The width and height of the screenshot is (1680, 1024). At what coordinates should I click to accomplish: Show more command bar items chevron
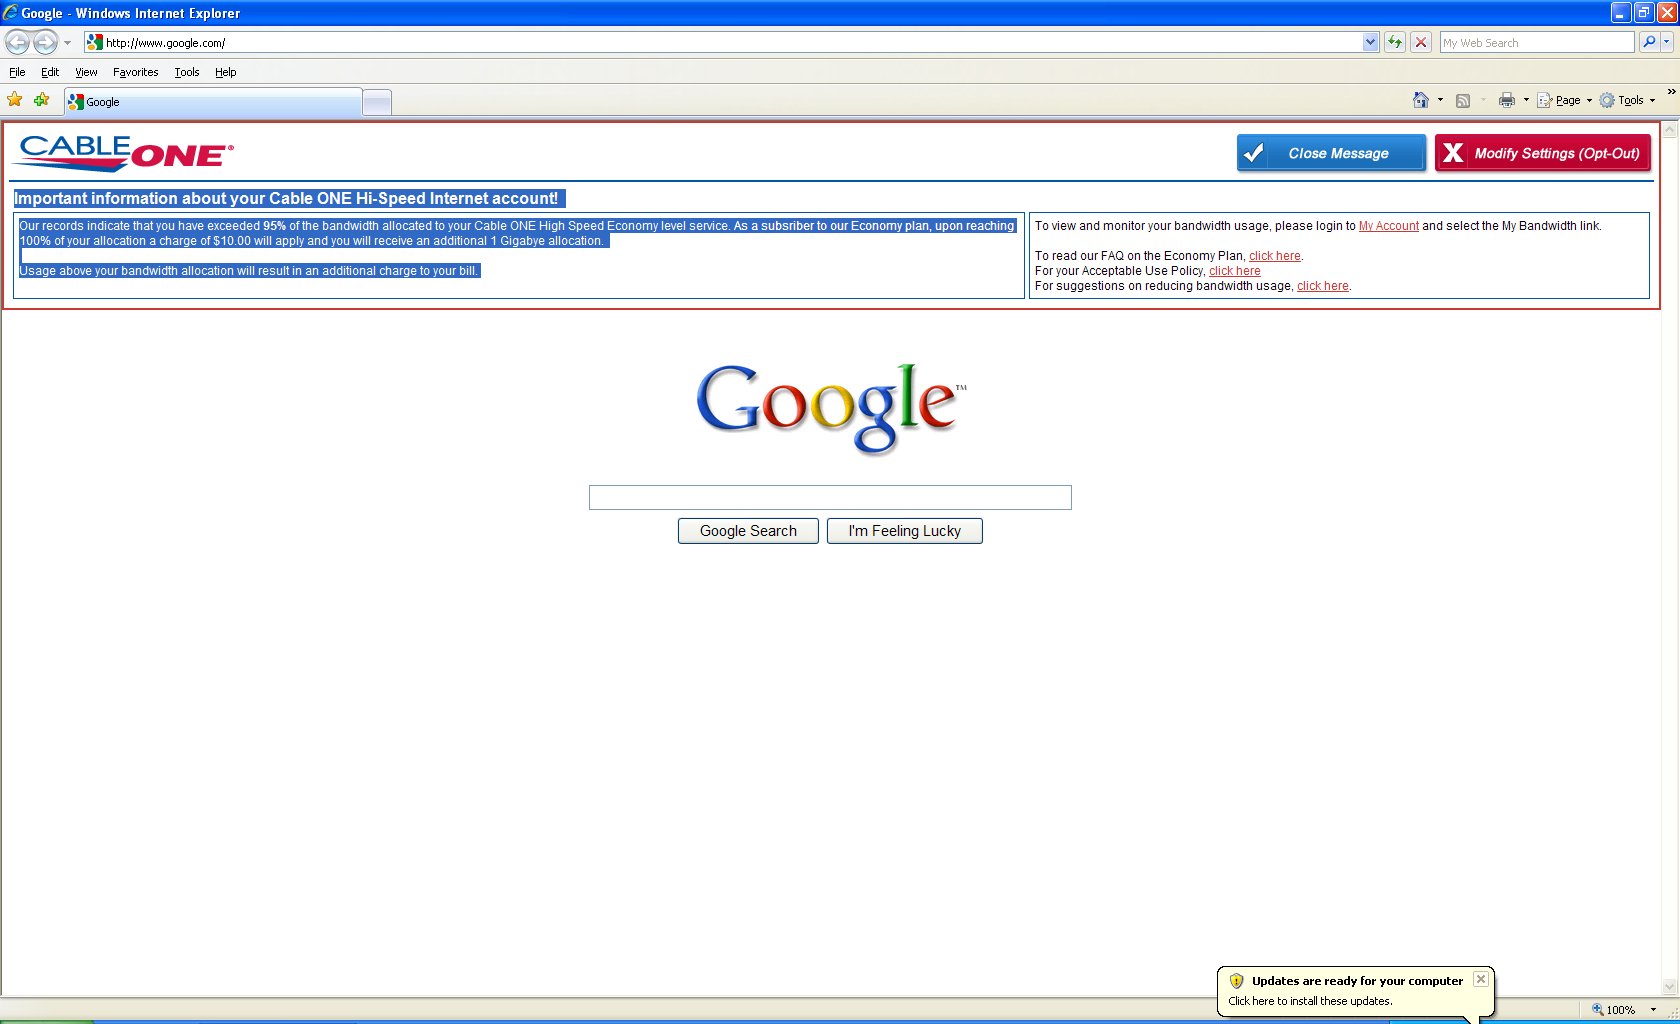click(x=1671, y=92)
